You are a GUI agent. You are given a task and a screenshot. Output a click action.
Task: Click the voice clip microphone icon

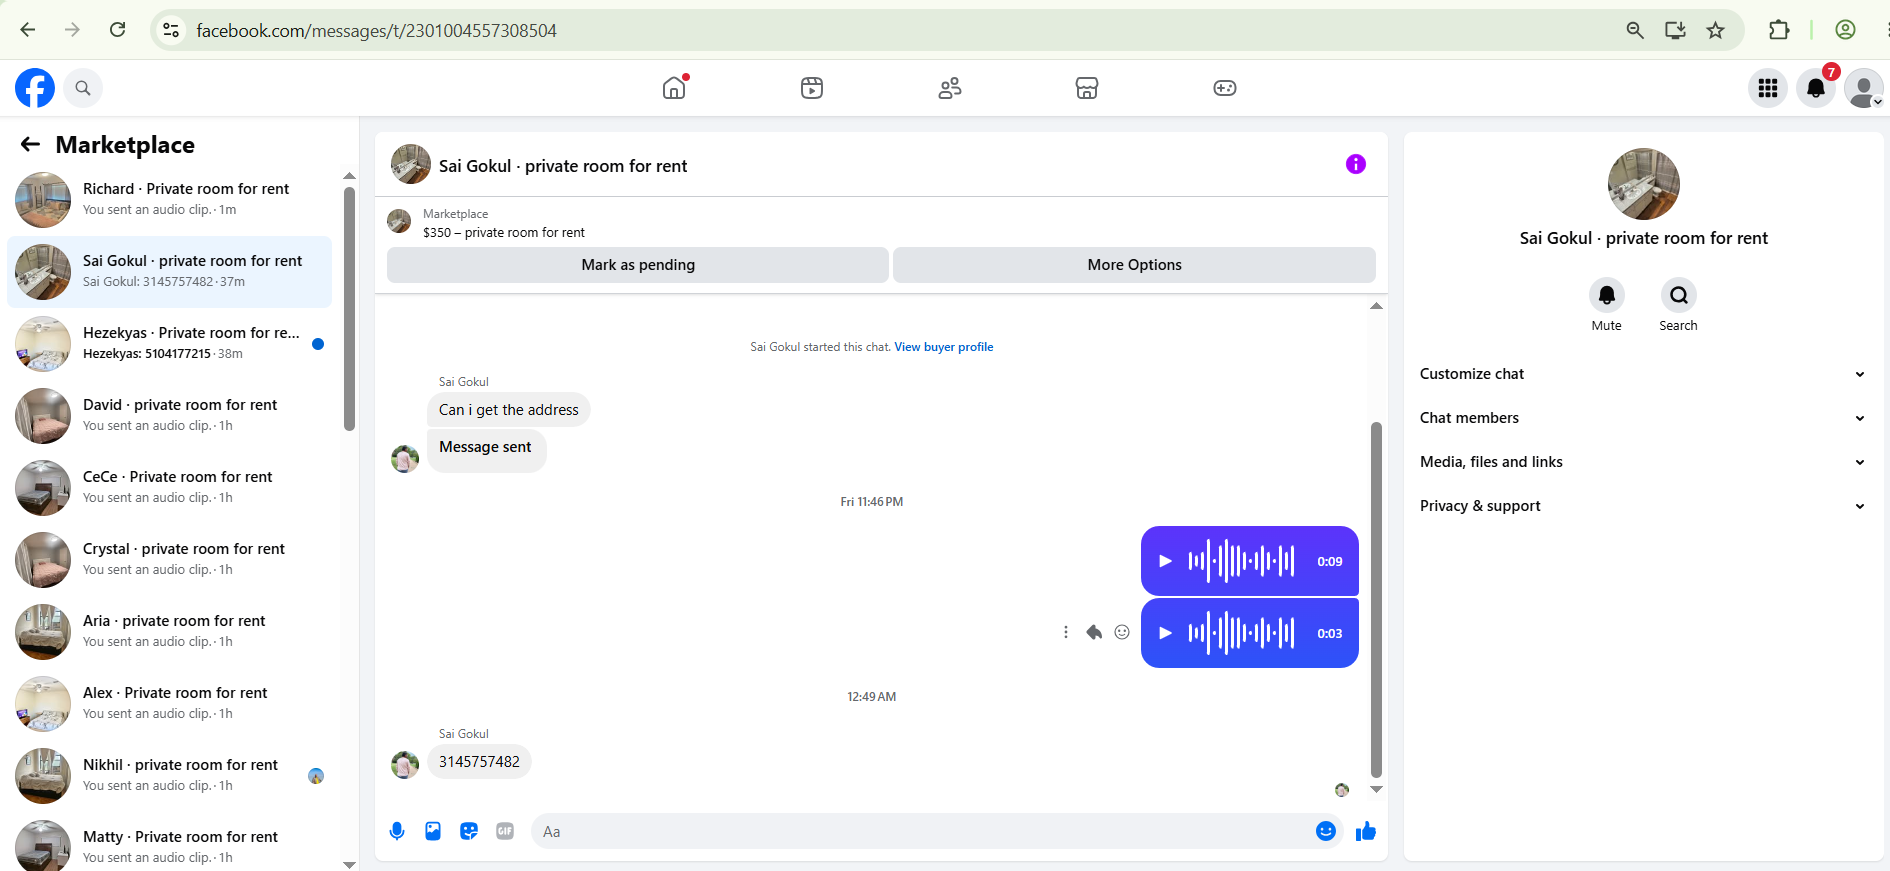click(x=397, y=831)
